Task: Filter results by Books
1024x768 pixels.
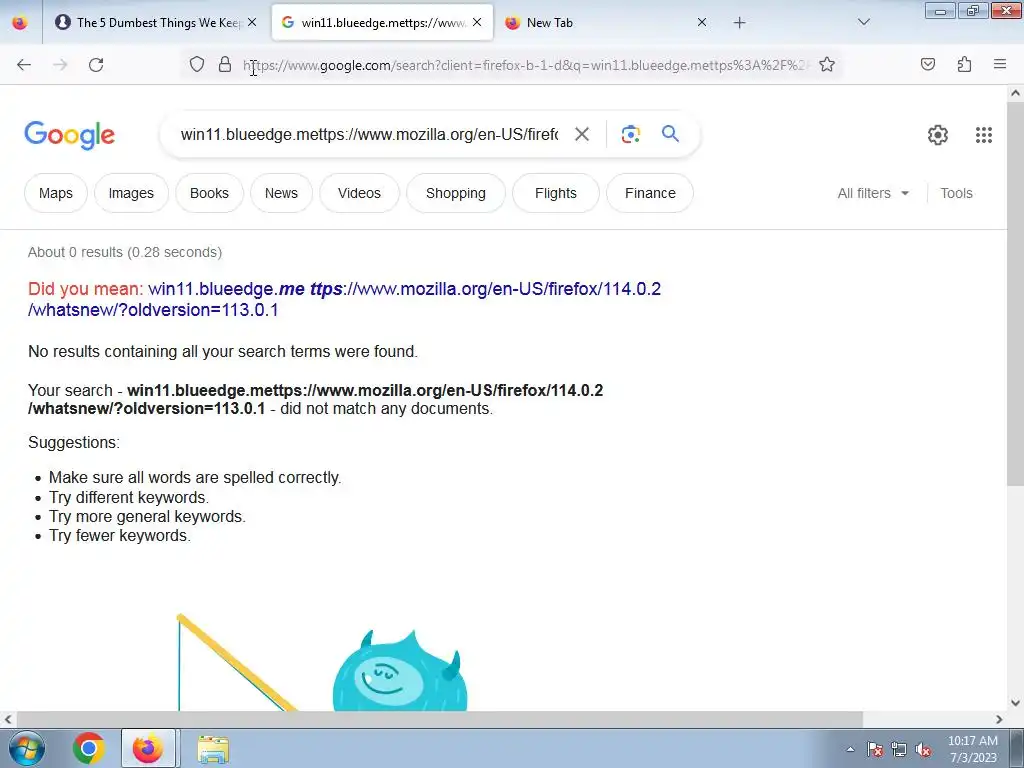Action: (x=209, y=193)
